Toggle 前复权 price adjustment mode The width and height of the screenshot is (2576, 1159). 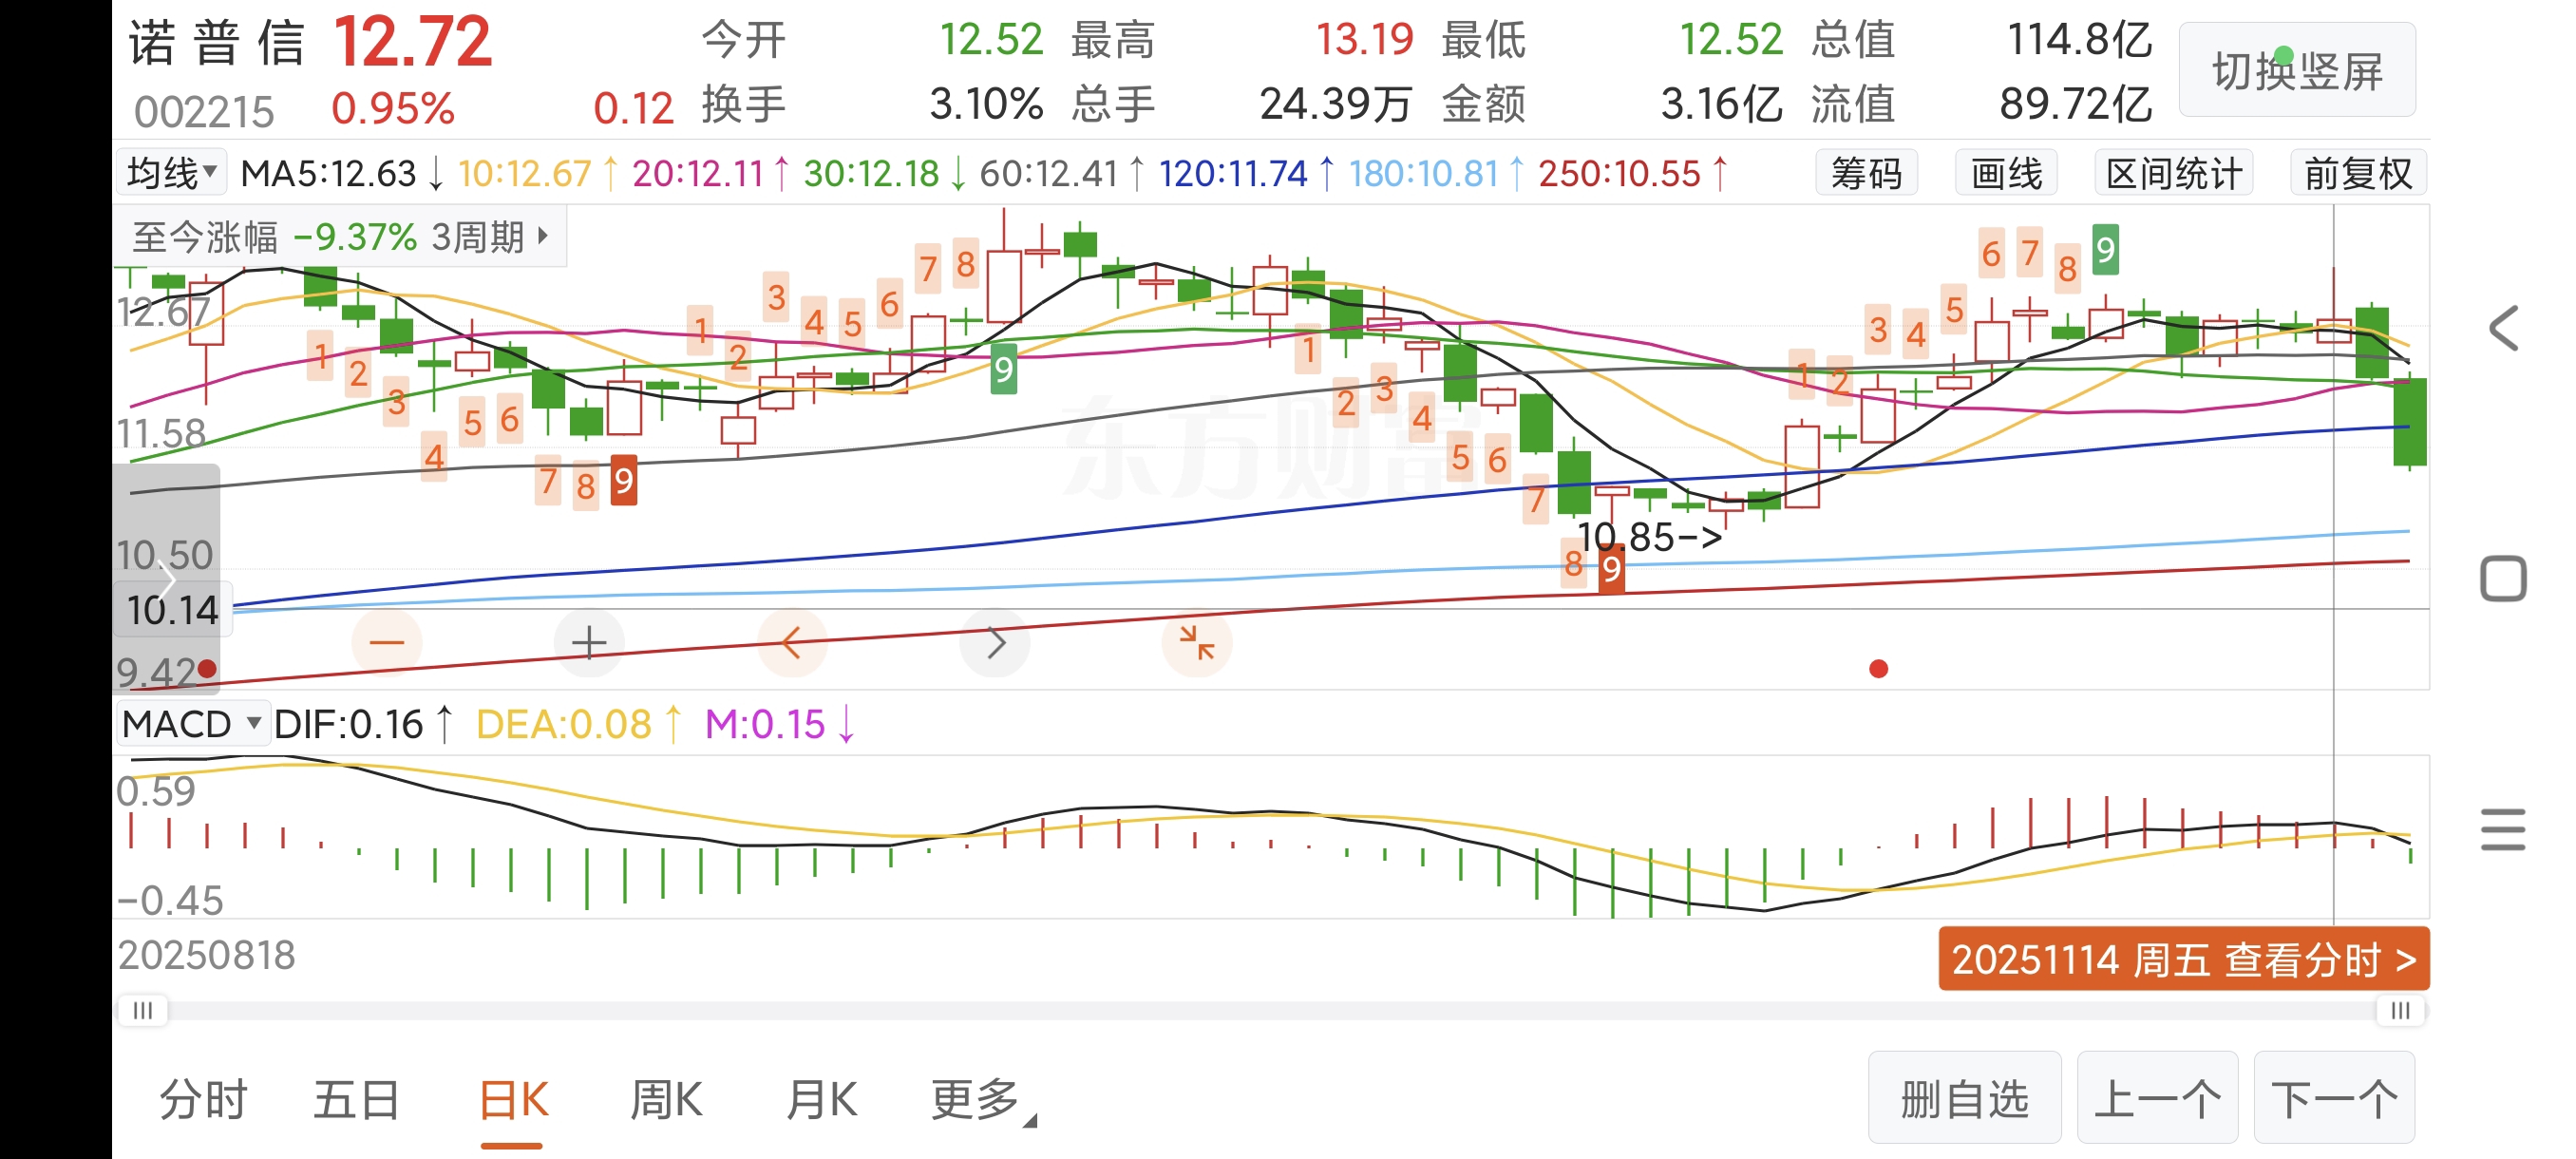(x=2358, y=174)
